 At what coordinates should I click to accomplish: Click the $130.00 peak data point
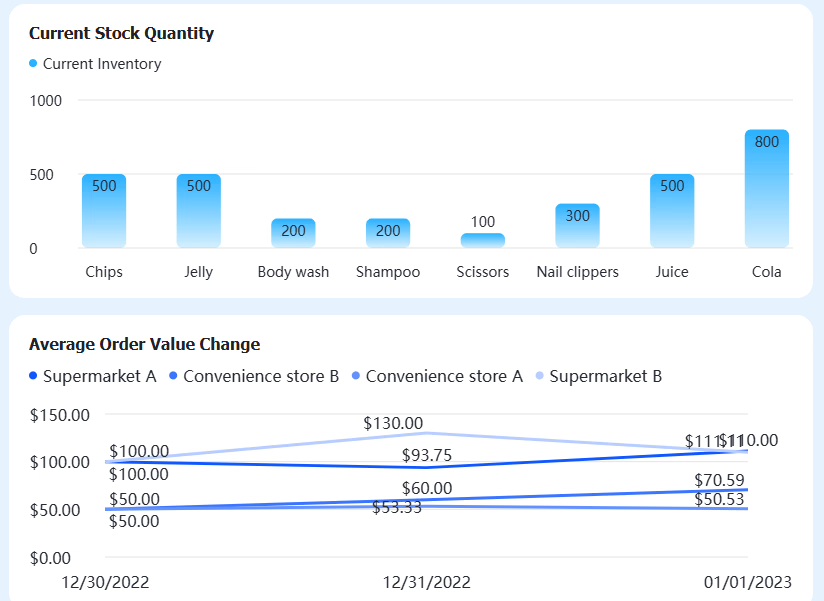click(x=427, y=433)
